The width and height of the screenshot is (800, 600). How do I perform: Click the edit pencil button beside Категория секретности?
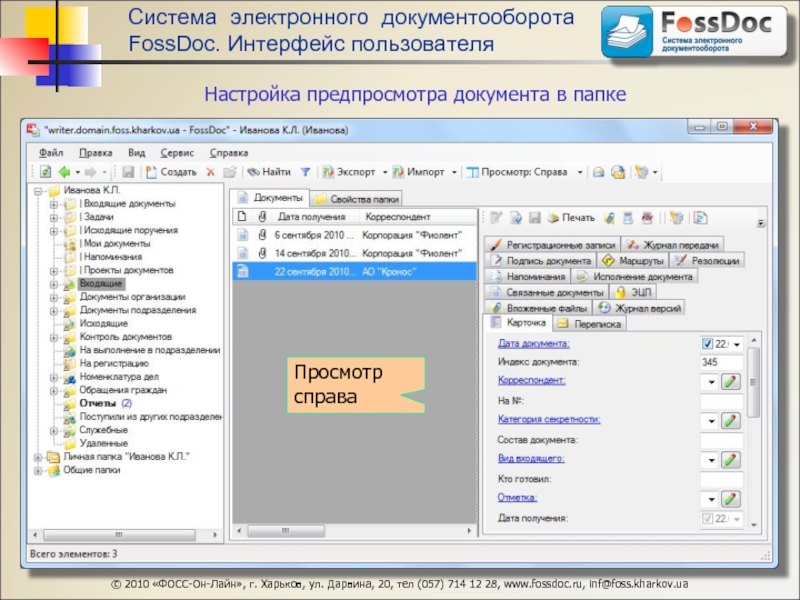click(731, 420)
